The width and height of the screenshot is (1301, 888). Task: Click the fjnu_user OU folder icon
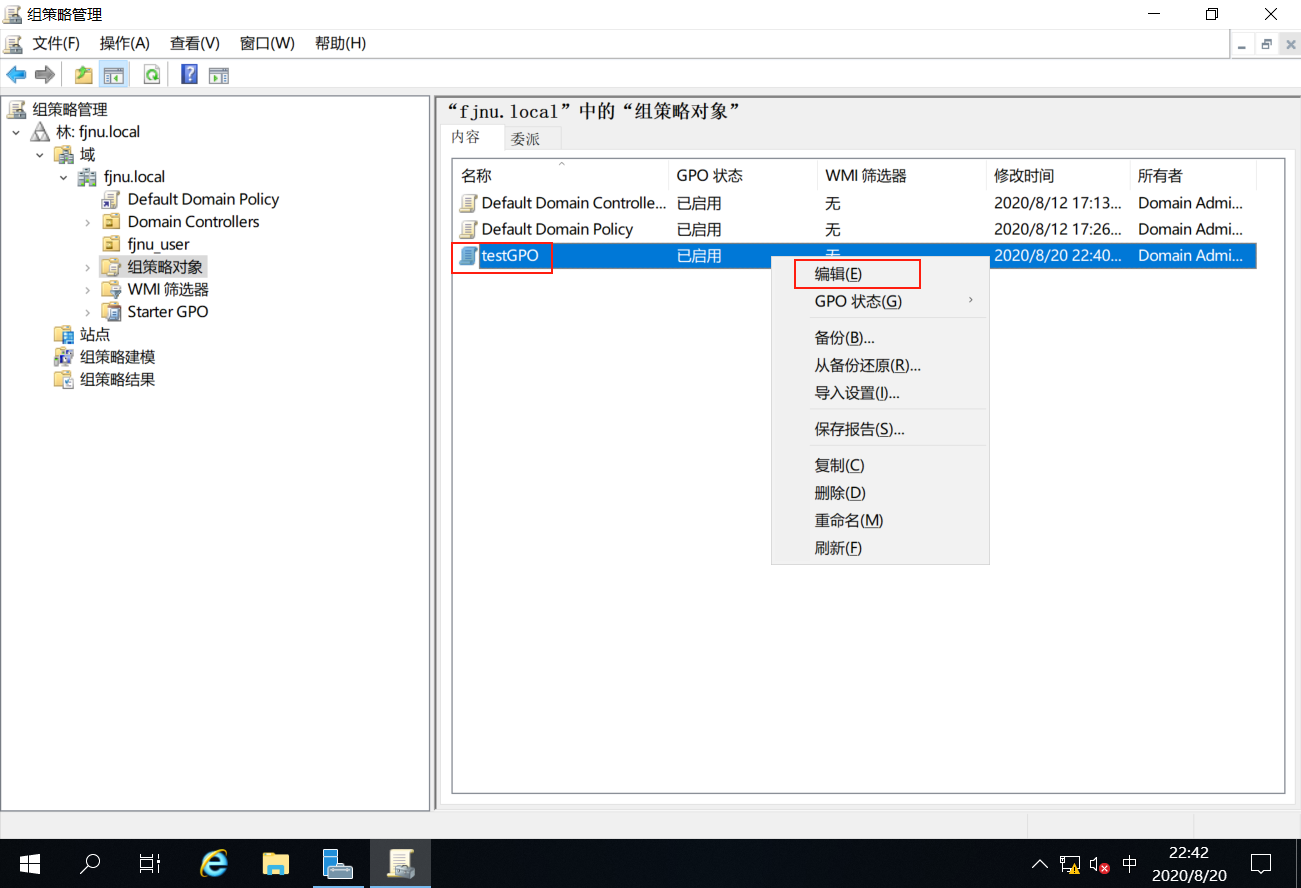pyautogui.click(x=111, y=244)
